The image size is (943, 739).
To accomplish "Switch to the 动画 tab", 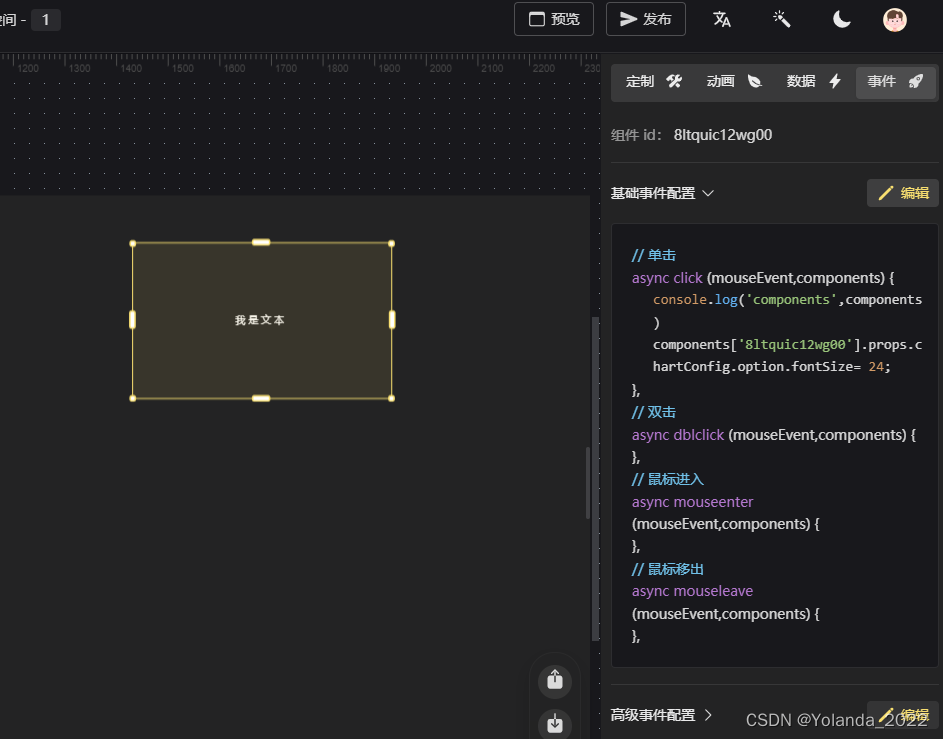I will [720, 81].
